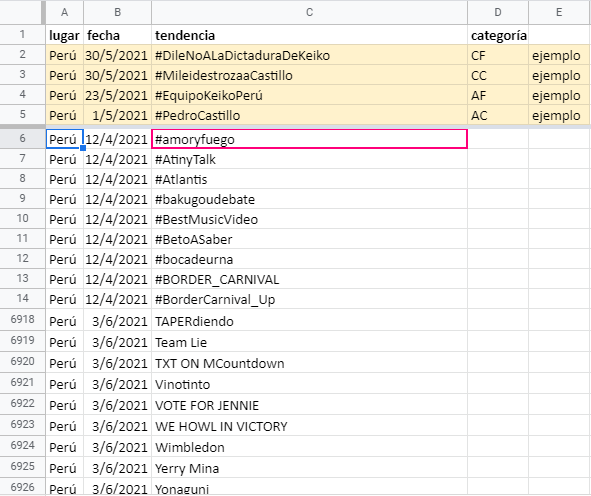Viewport: 591px width, 496px height.
Task: Select cell #EquipoKeikoPerú
Action: [309, 95]
